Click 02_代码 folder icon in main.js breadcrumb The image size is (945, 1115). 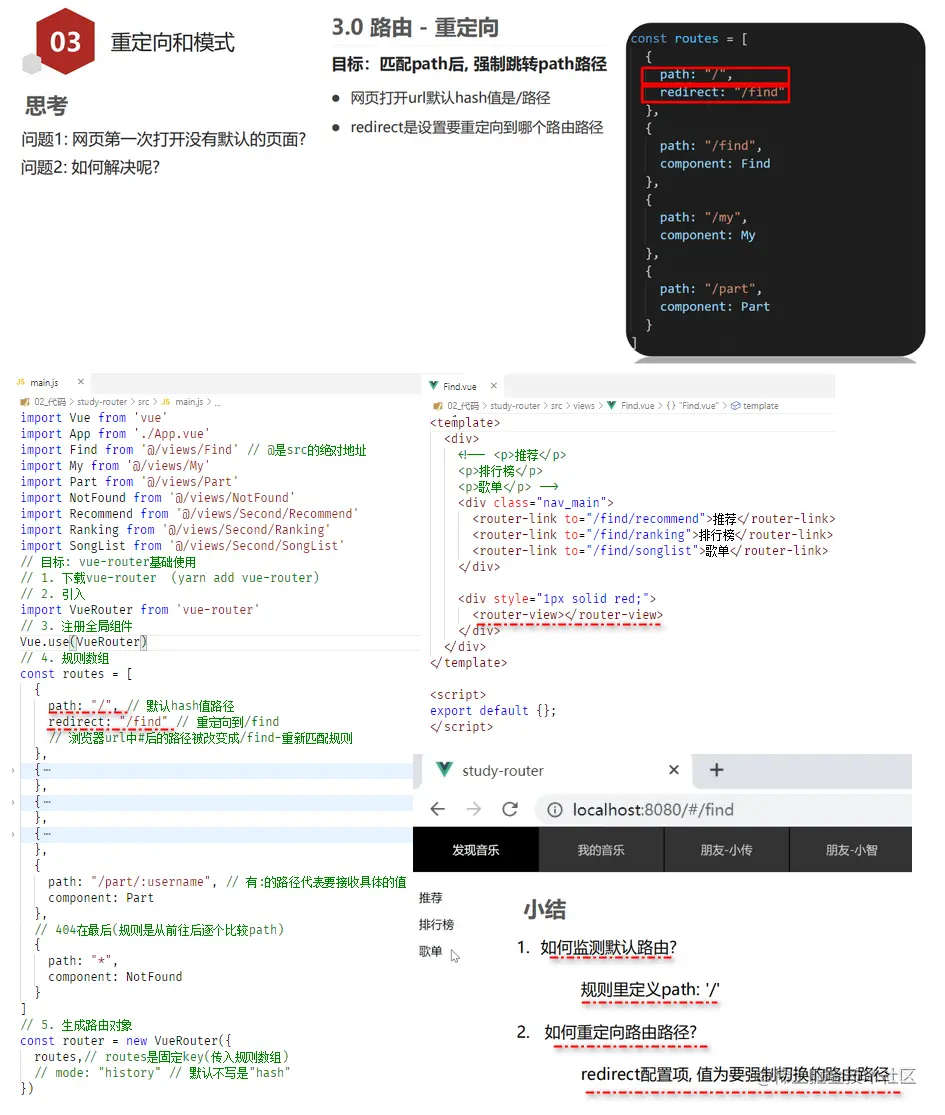click(x=24, y=402)
